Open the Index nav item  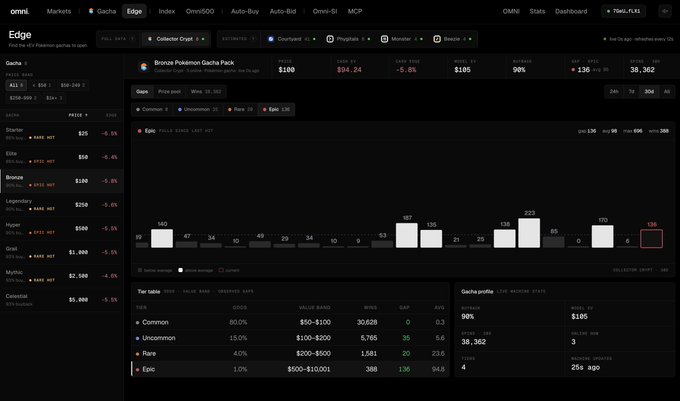click(167, 11)
